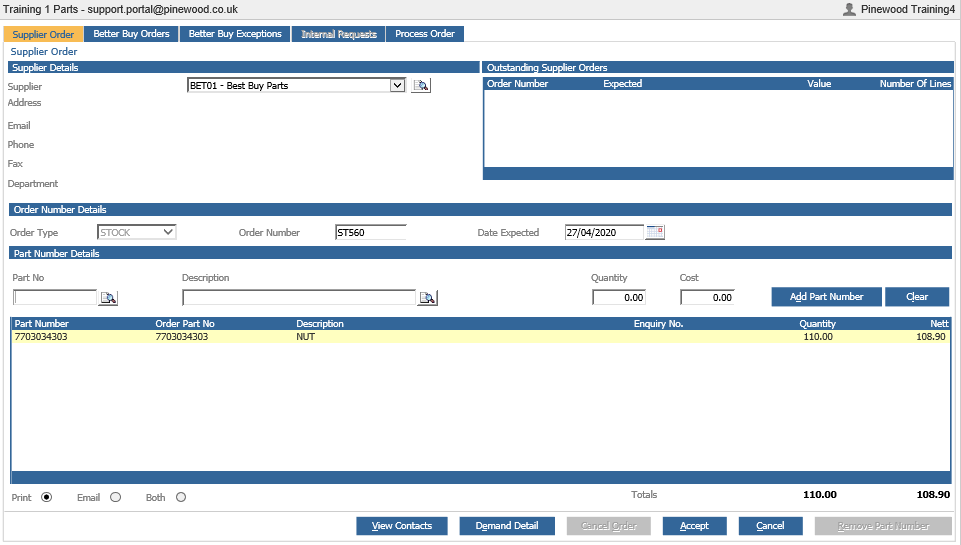Click the View Contacts button
Screen dimensions: 961x545
(402, 526)
